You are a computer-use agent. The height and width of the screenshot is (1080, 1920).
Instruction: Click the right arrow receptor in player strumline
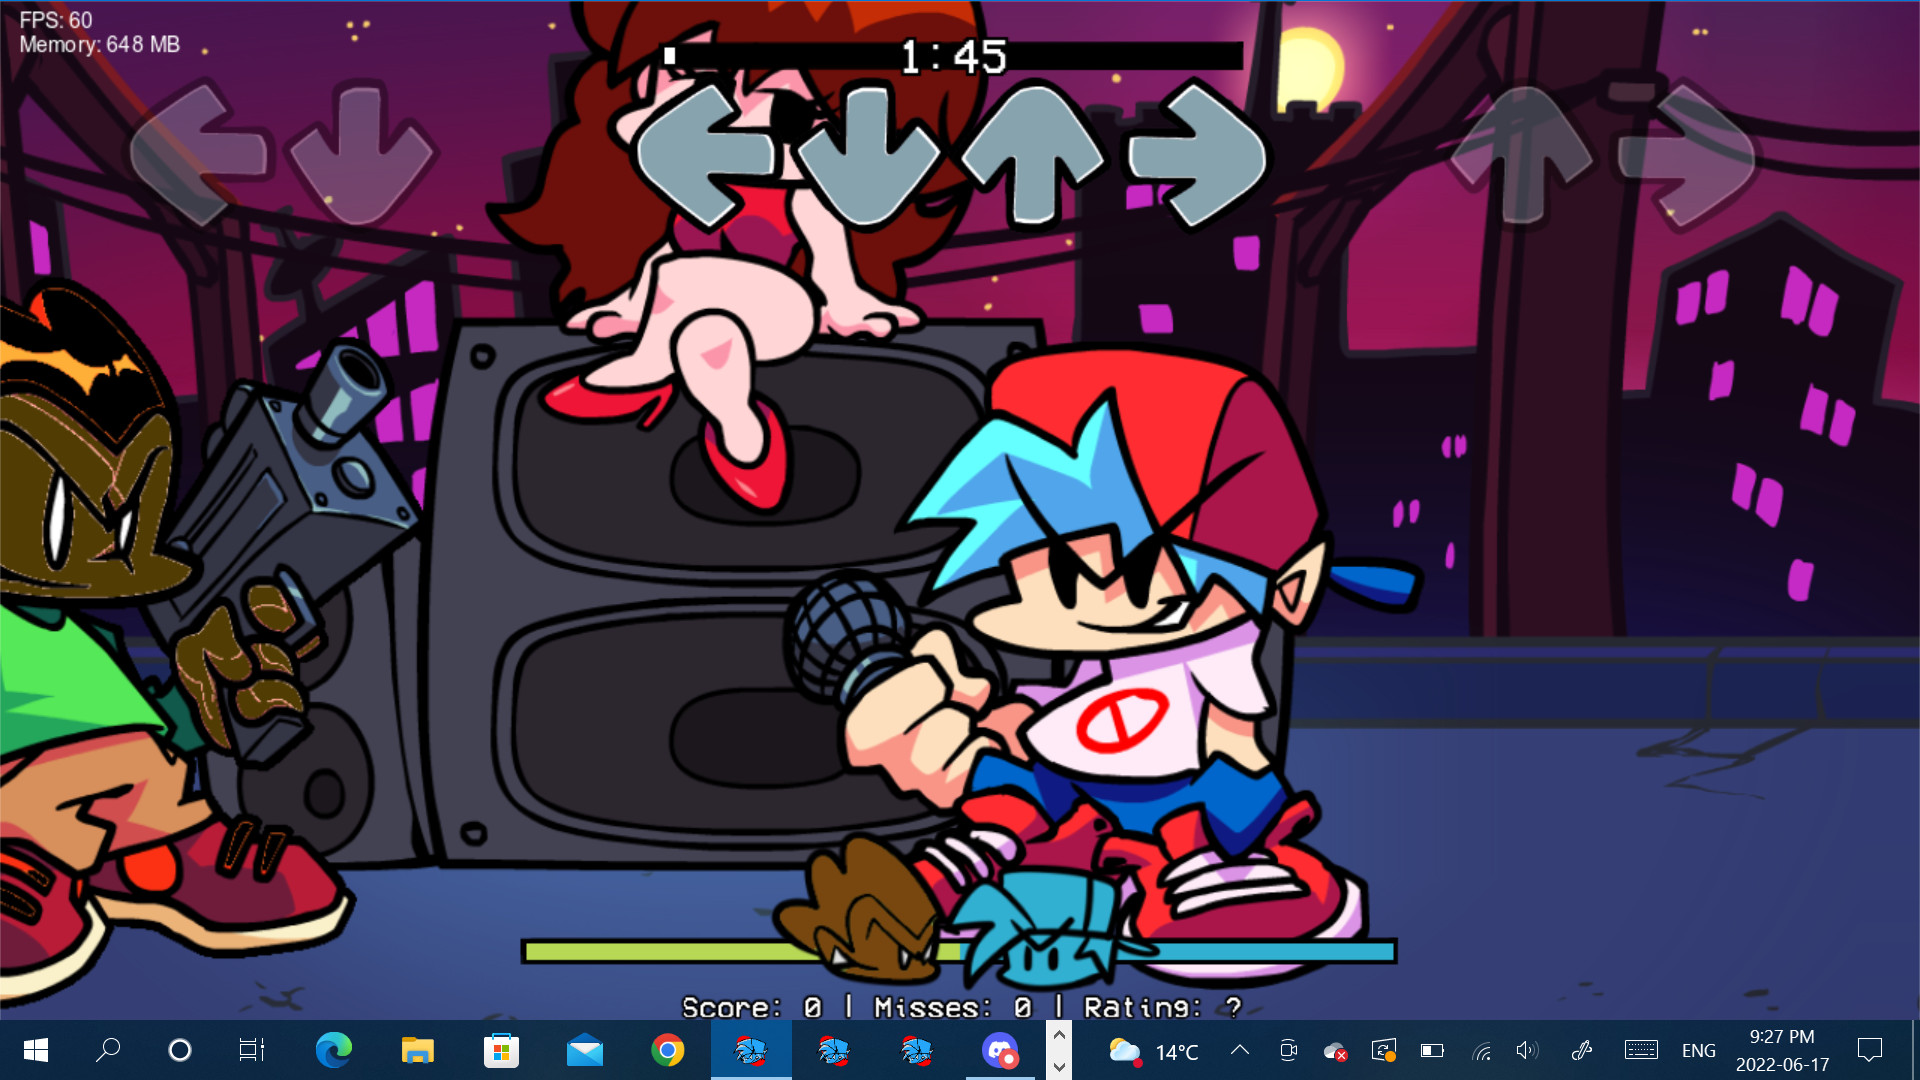point(1196,155)
